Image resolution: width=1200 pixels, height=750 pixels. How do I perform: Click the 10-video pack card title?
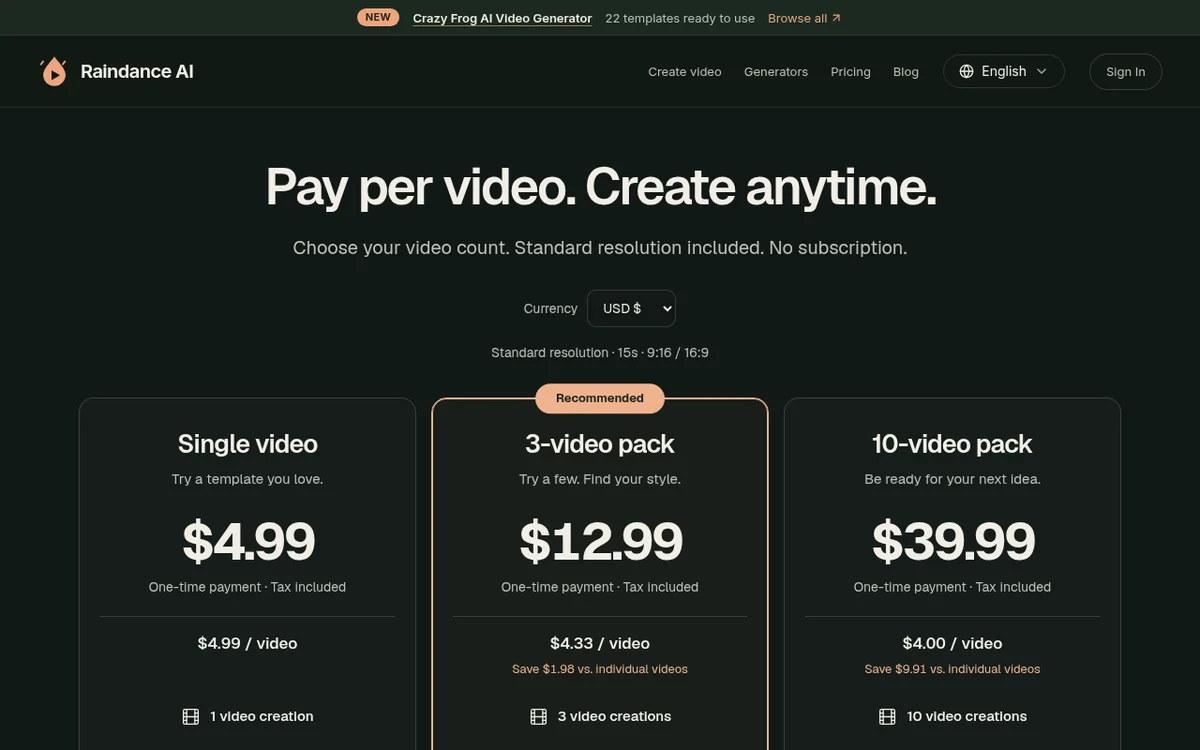pyautogui.click(x=952, y=444)
